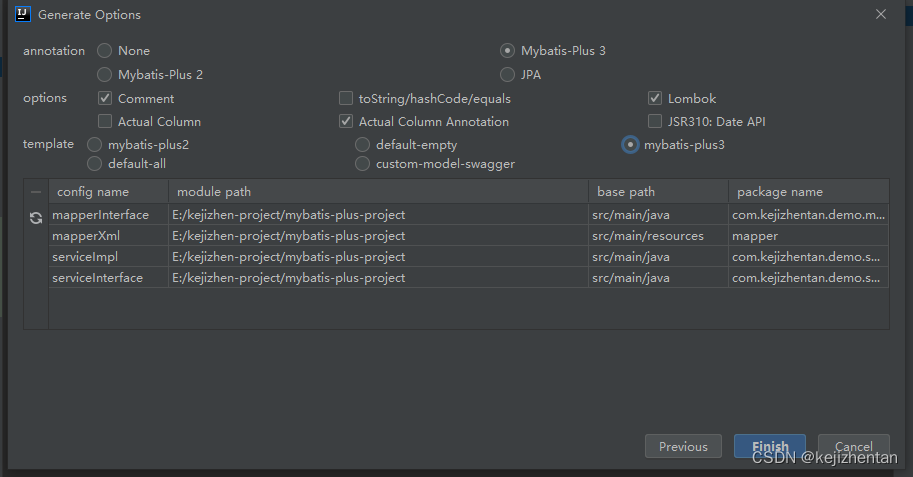Click the Cancel button
Screen dimensions: 913x477
tap(854, 446)
